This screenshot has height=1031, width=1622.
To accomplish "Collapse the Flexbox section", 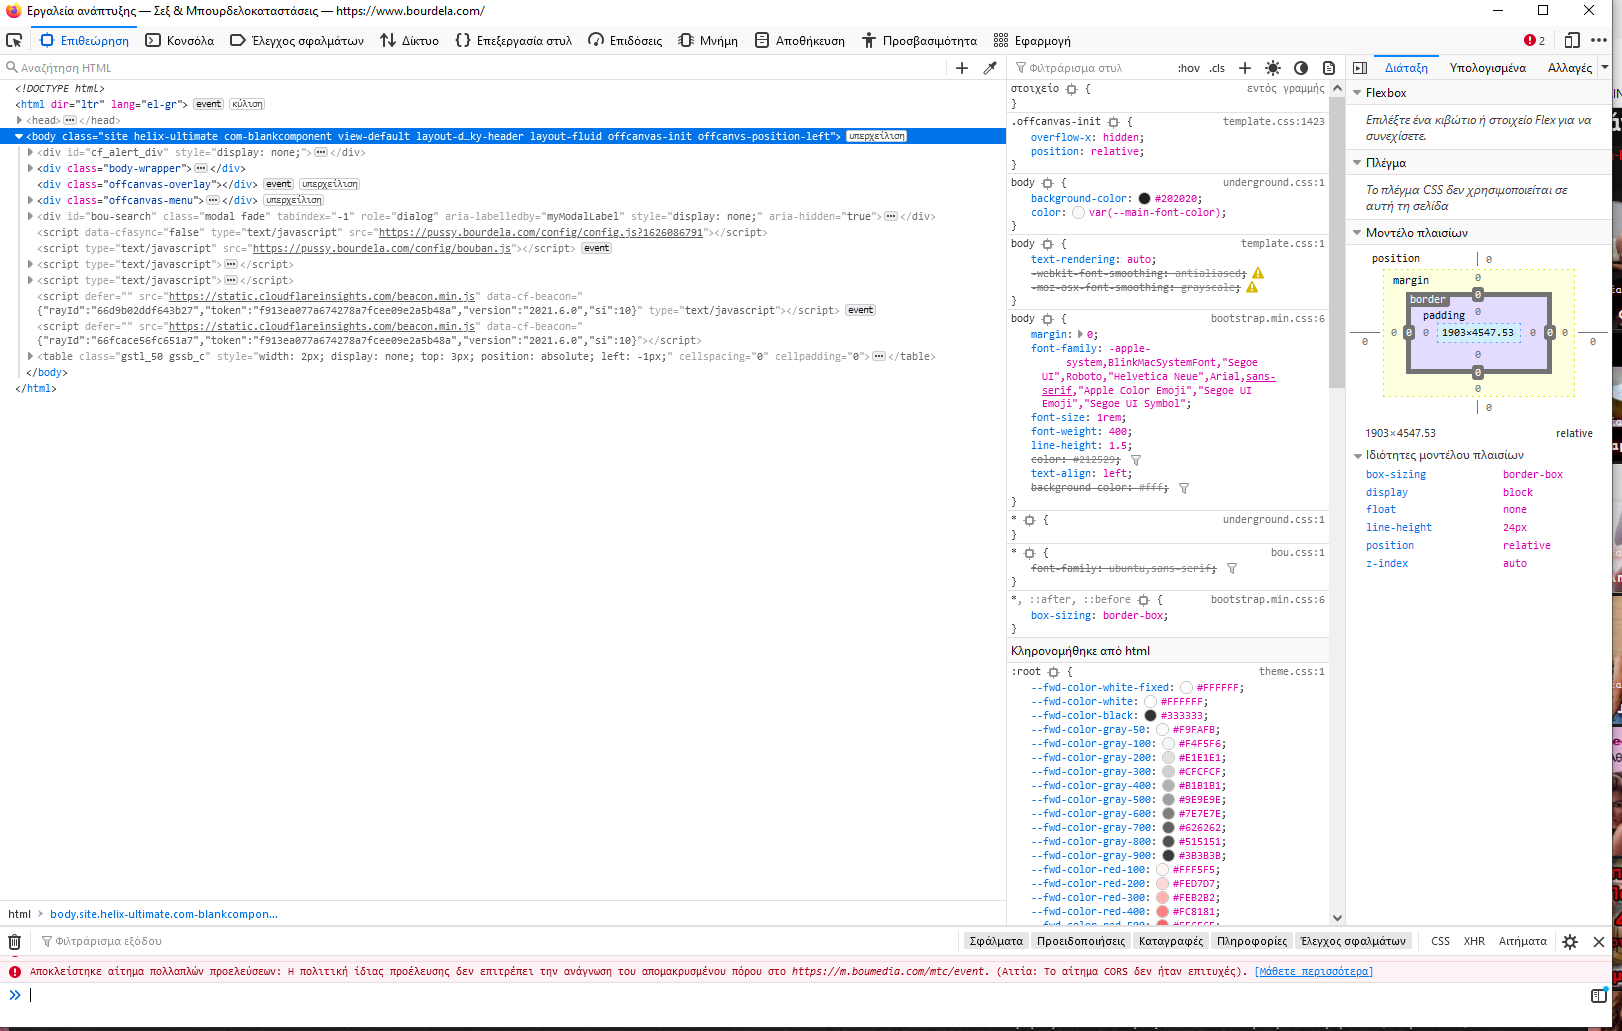I will click(x=1357, y=93).
